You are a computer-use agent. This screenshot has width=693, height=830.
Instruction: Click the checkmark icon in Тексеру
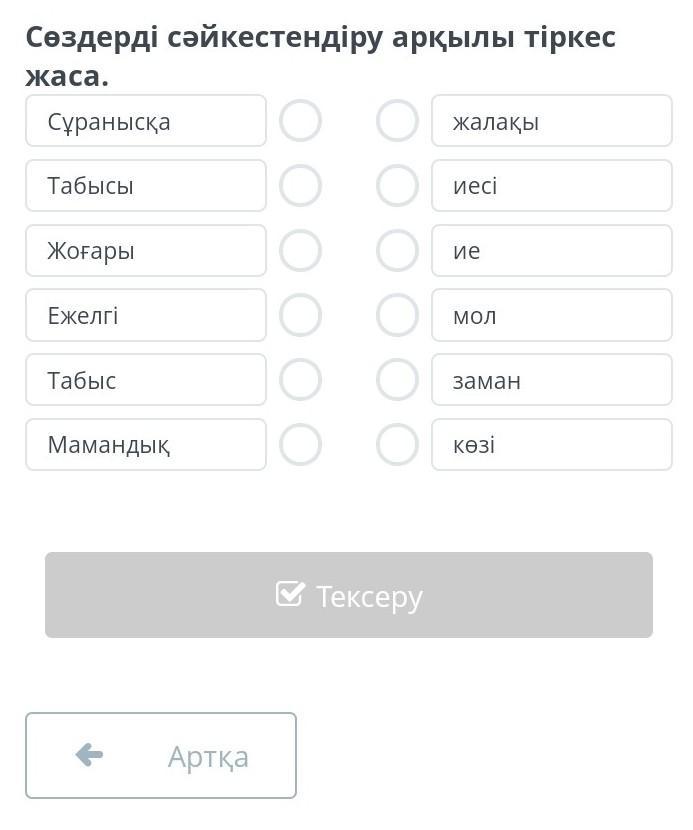coord(290,594)
